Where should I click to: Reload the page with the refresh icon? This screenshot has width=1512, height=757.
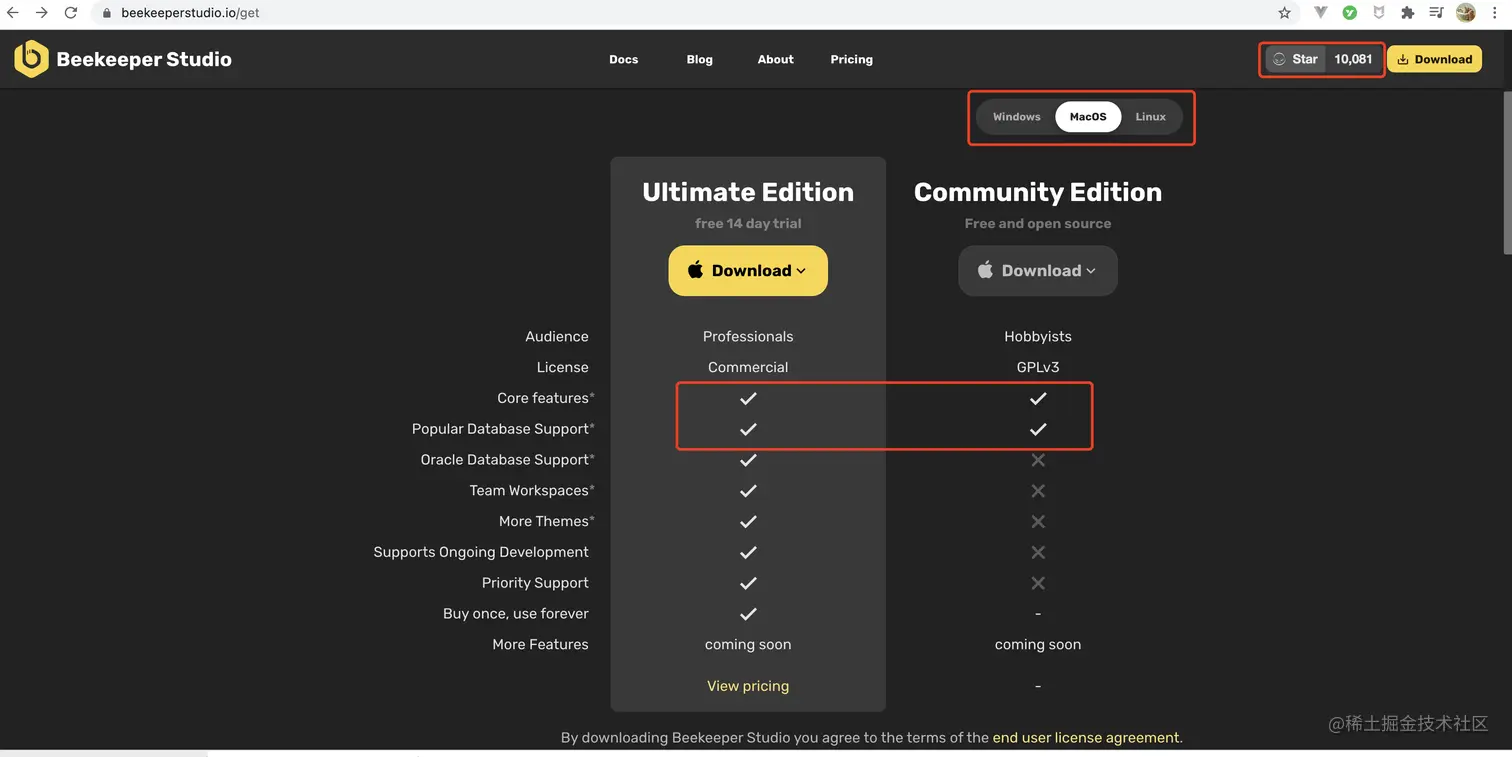(x=71, y=13)
